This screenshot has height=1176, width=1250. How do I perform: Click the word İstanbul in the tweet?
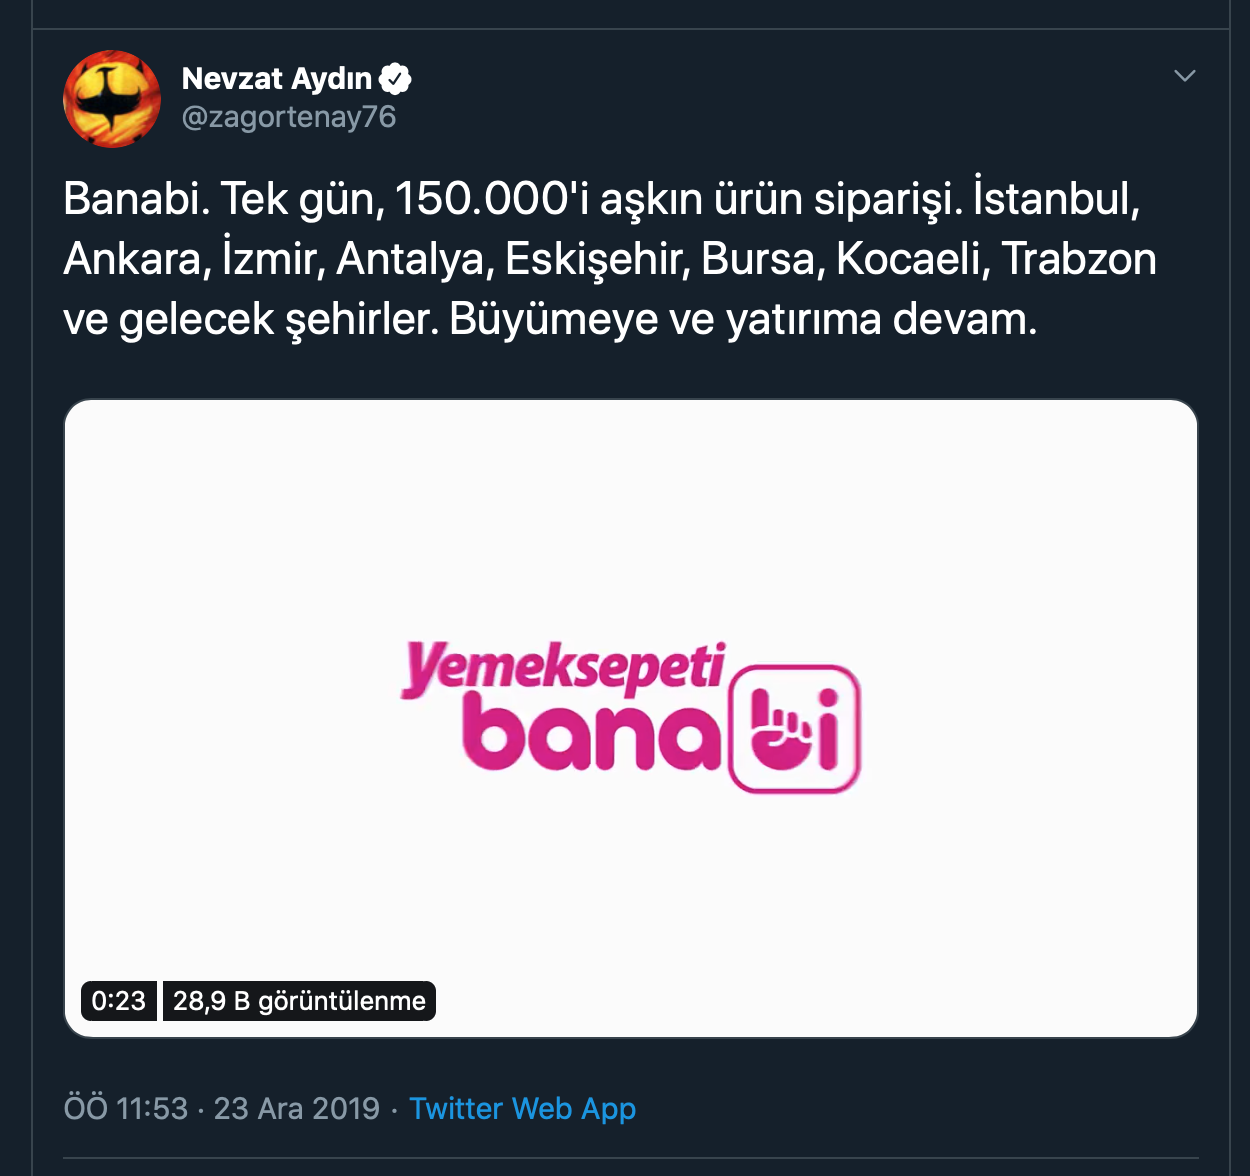pos(1056,198)
